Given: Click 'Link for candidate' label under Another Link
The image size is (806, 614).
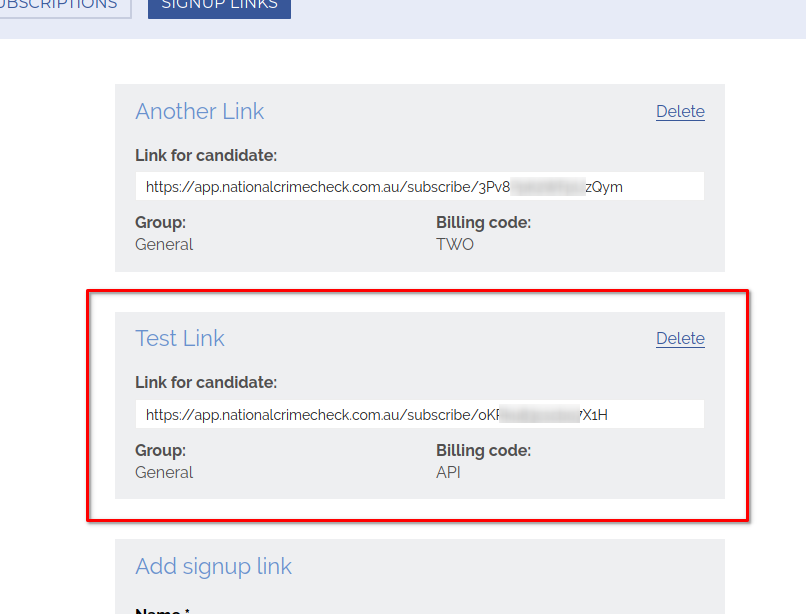Looking at the screenshot, I should coord(206,155).
